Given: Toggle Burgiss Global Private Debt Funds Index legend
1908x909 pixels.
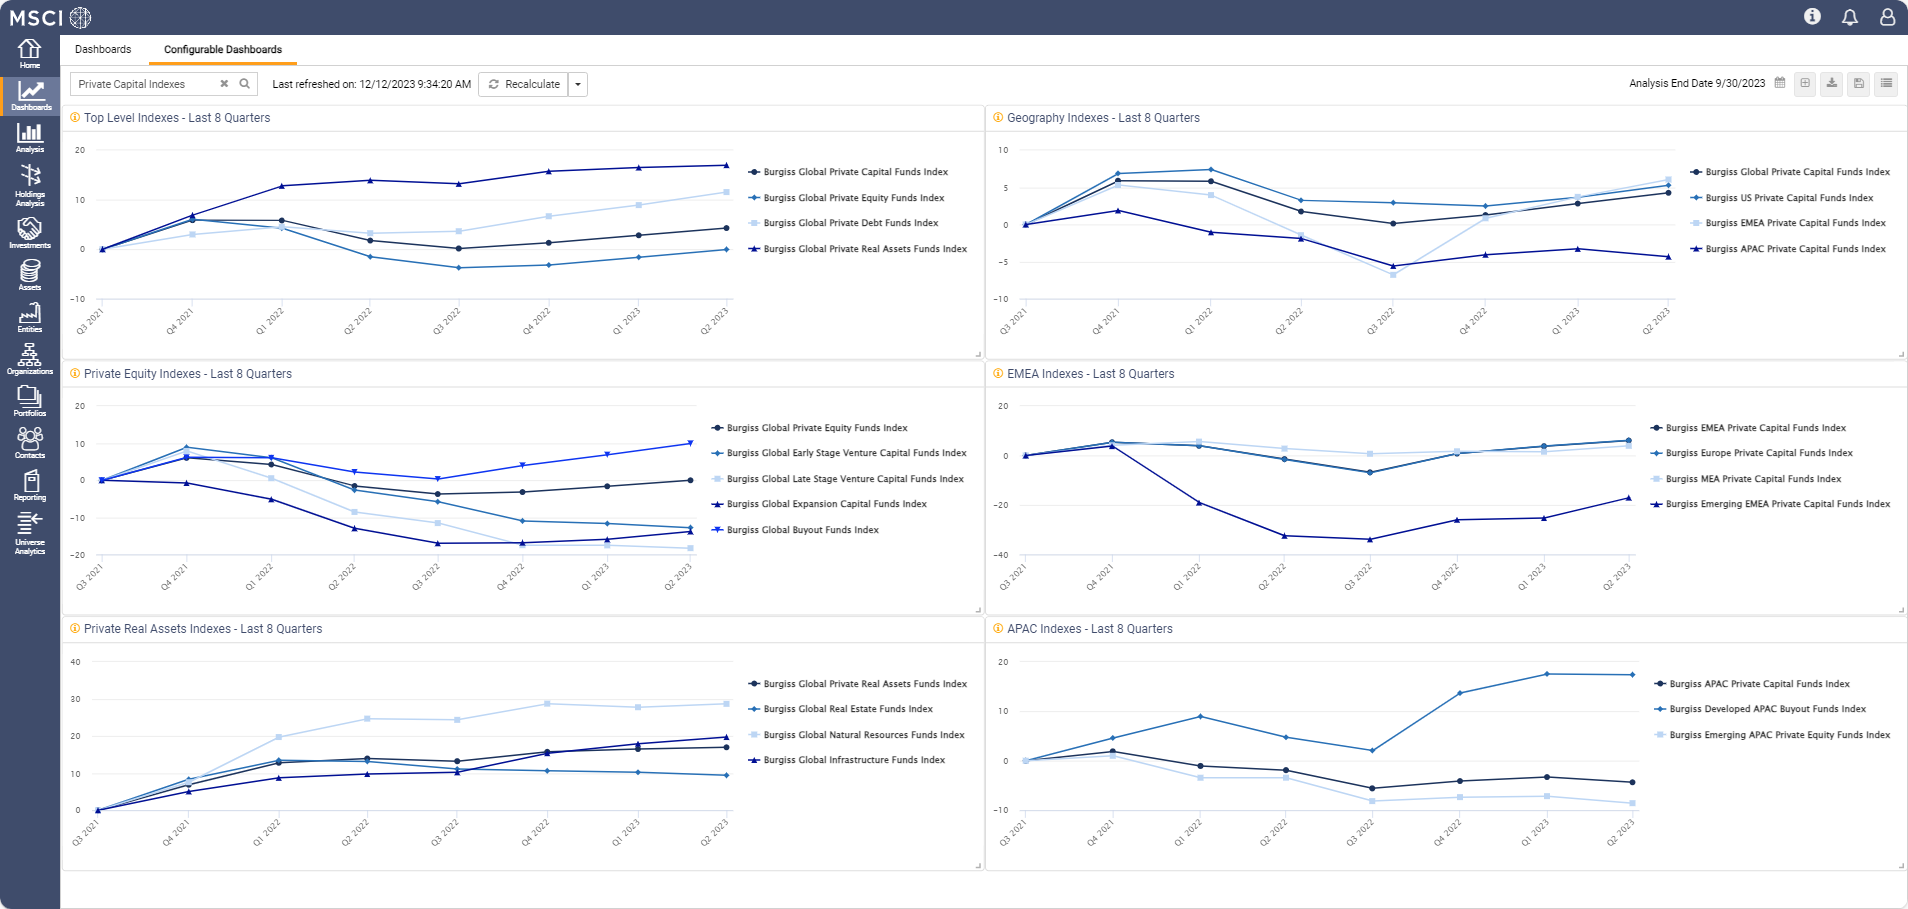Looking at the screenshot, I should point(850,224).
